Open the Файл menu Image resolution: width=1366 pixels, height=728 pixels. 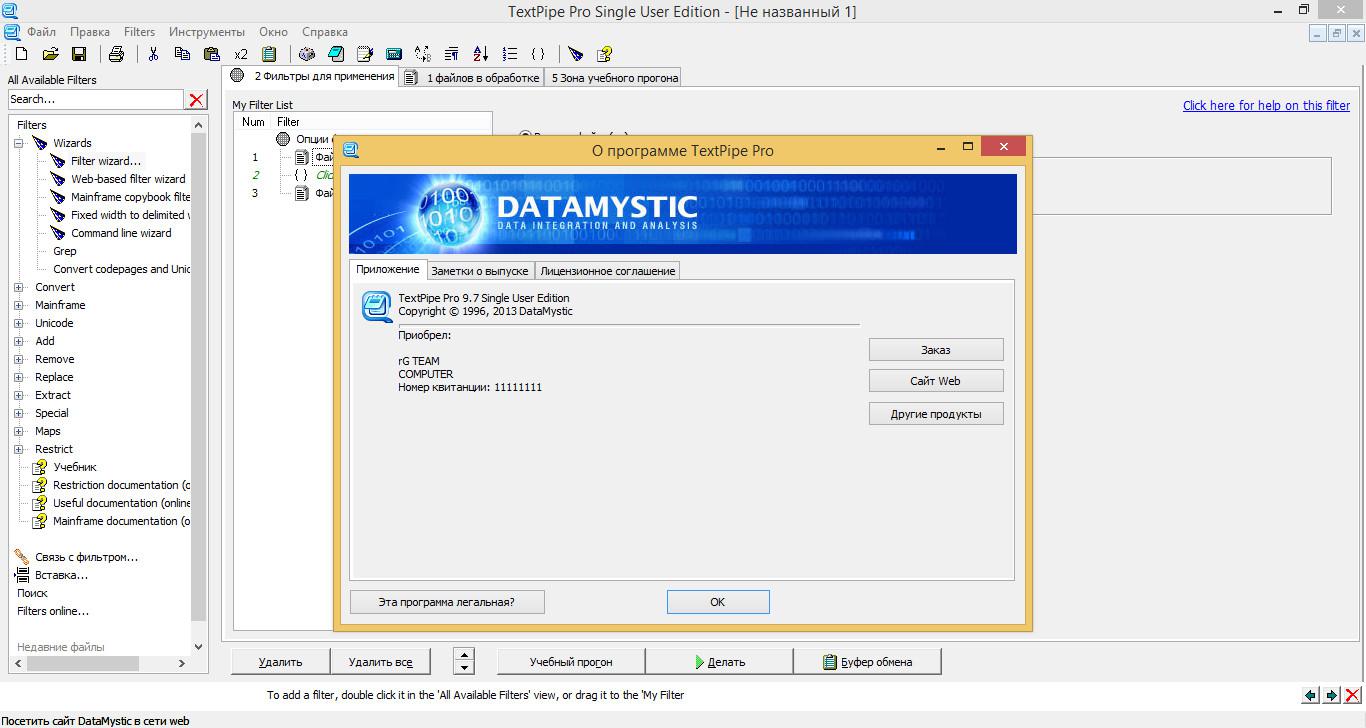(41, 32)
